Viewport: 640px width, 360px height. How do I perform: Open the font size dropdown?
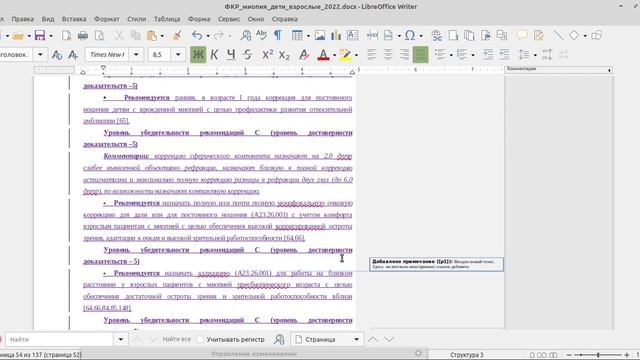click(178, 54)
